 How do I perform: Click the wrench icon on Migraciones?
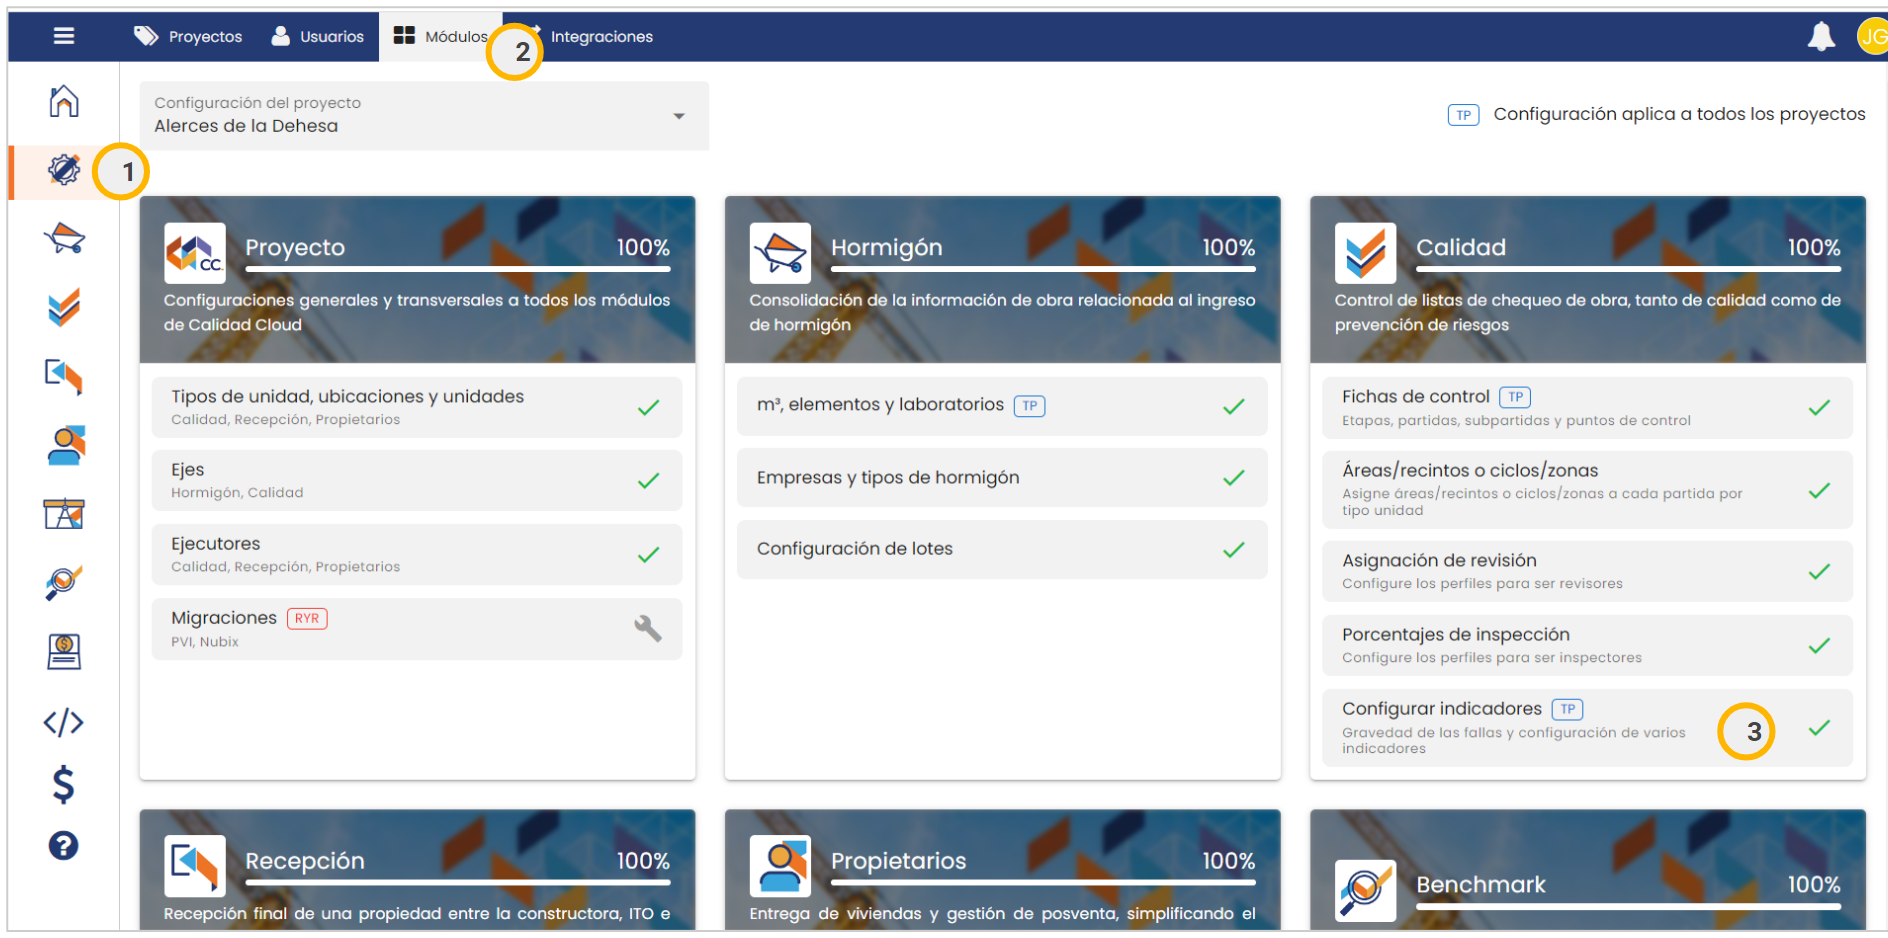coord(648,628)
